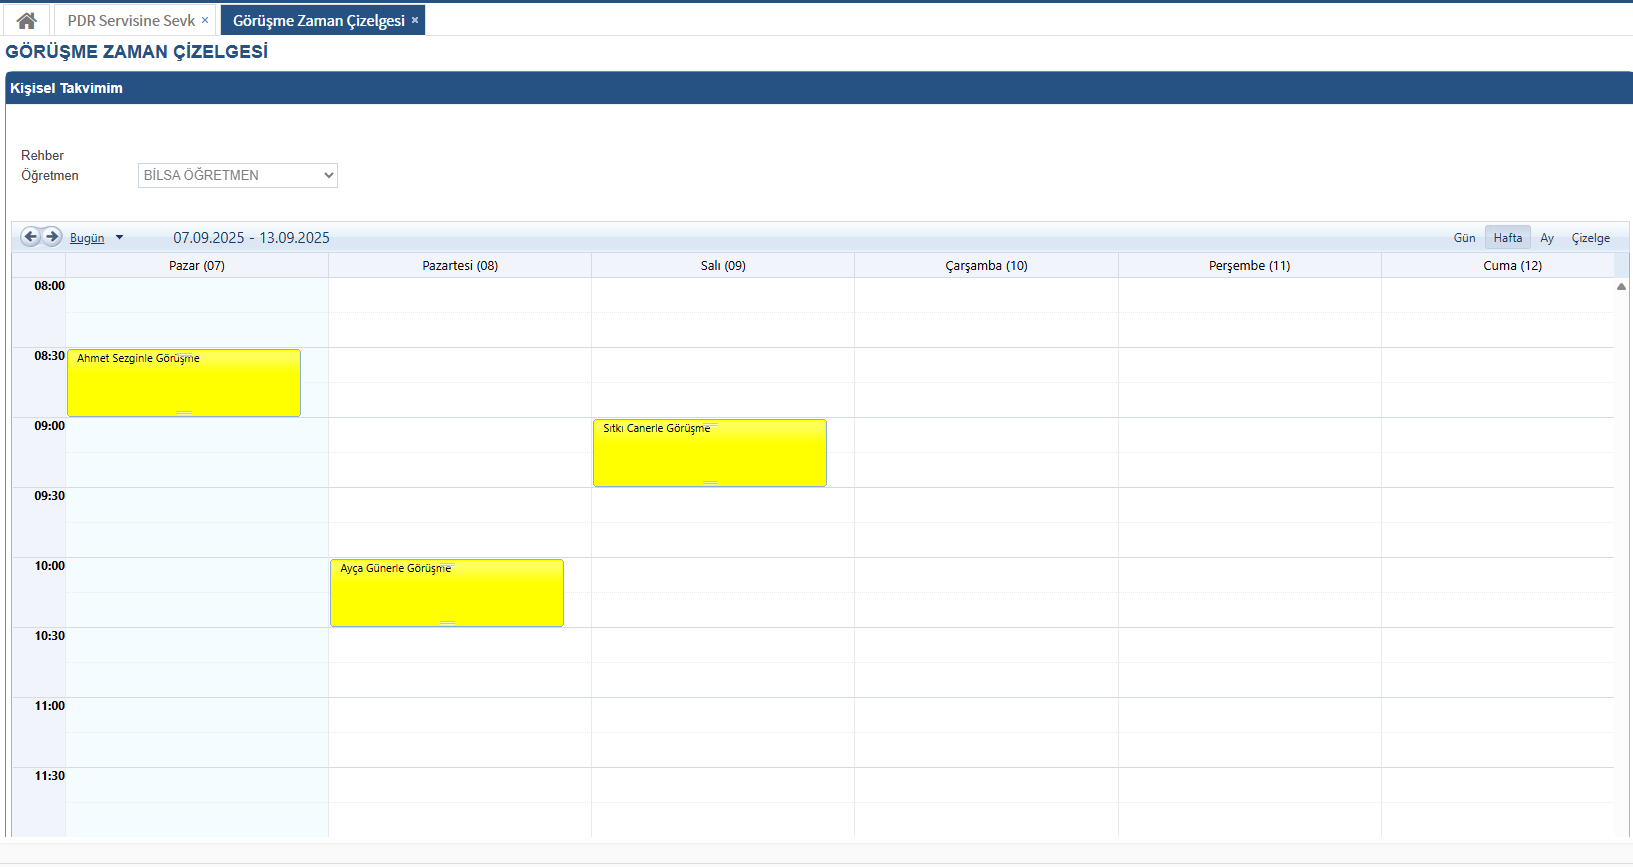Click the Çarşamba (10) column header
The height and width of the screenshot is (867, 1633).
986,266
